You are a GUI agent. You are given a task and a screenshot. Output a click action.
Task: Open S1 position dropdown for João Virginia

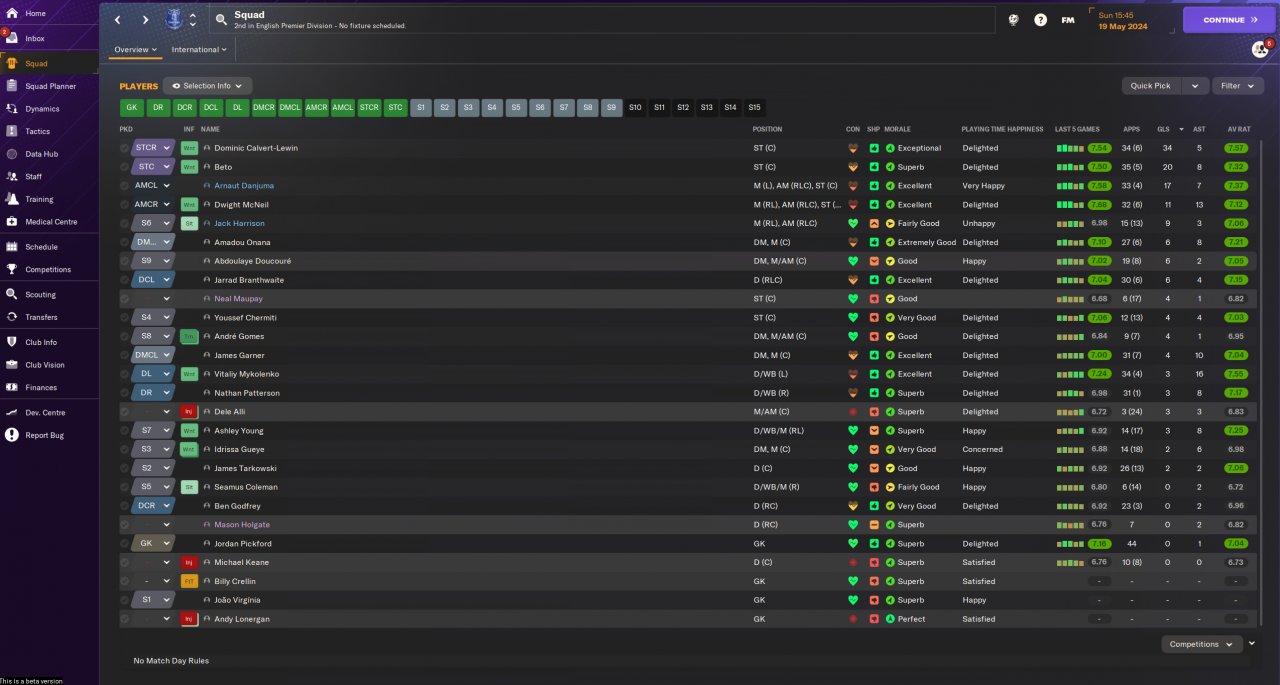pyautogui.click(x=152, y=600)
